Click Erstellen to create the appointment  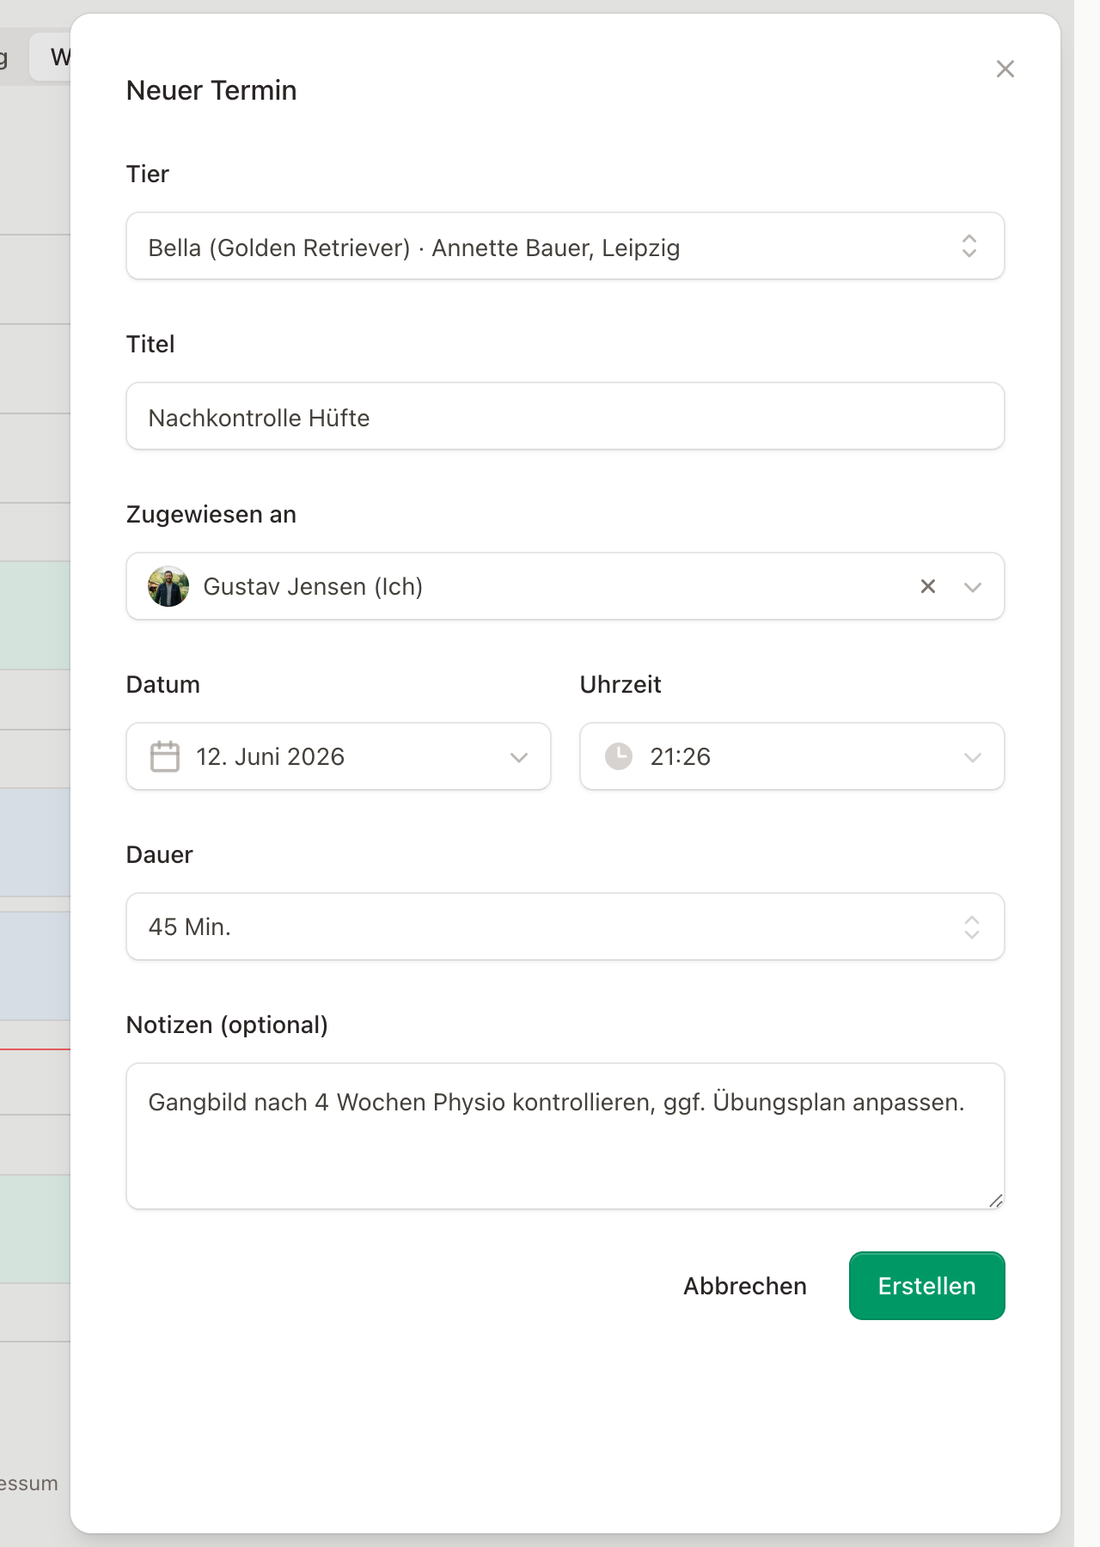click(x=927, y=1286)
